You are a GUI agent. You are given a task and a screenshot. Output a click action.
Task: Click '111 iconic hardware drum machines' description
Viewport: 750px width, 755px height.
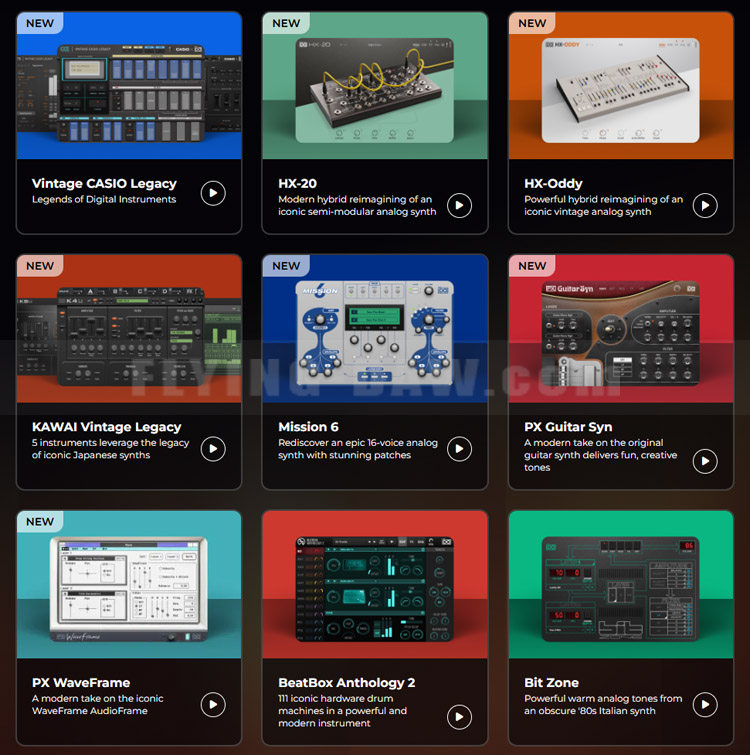click(343, 711)
